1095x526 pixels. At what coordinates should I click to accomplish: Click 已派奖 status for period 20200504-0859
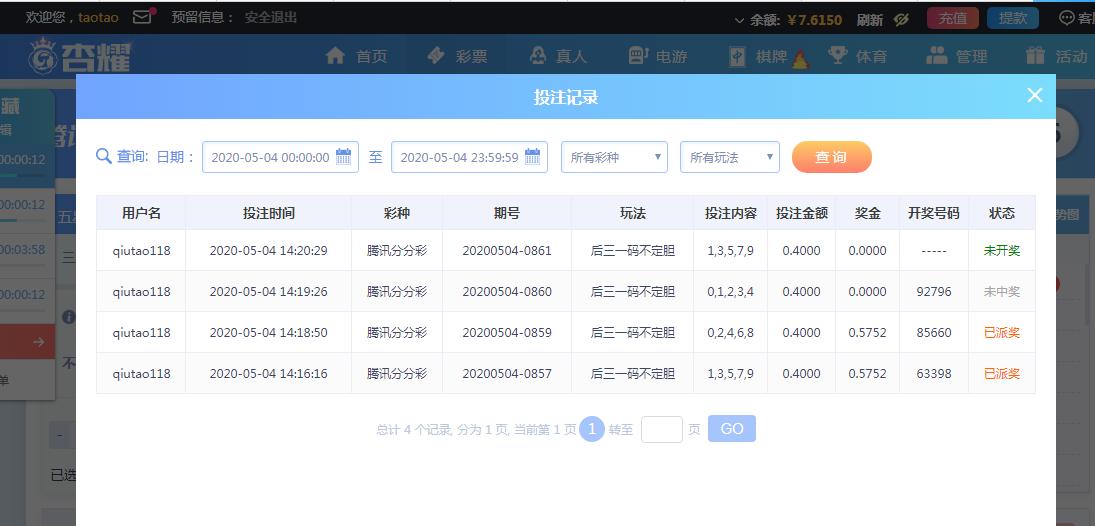[1002, 333]
